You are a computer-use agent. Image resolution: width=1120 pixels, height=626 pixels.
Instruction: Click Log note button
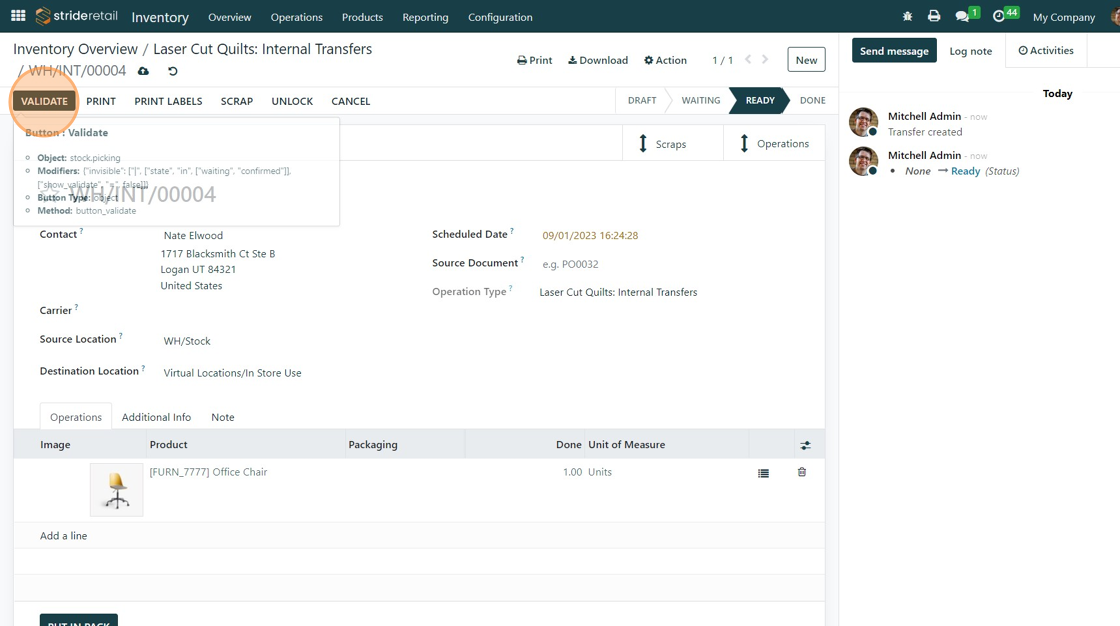(971, 51)
